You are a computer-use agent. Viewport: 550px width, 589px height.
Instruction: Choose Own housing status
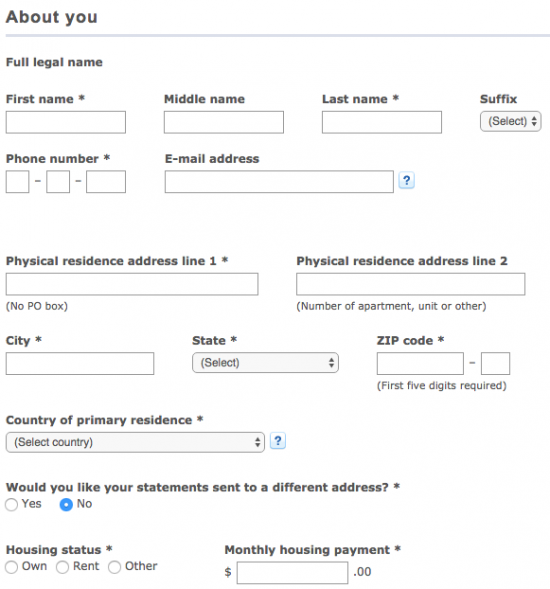pos(12,567)
